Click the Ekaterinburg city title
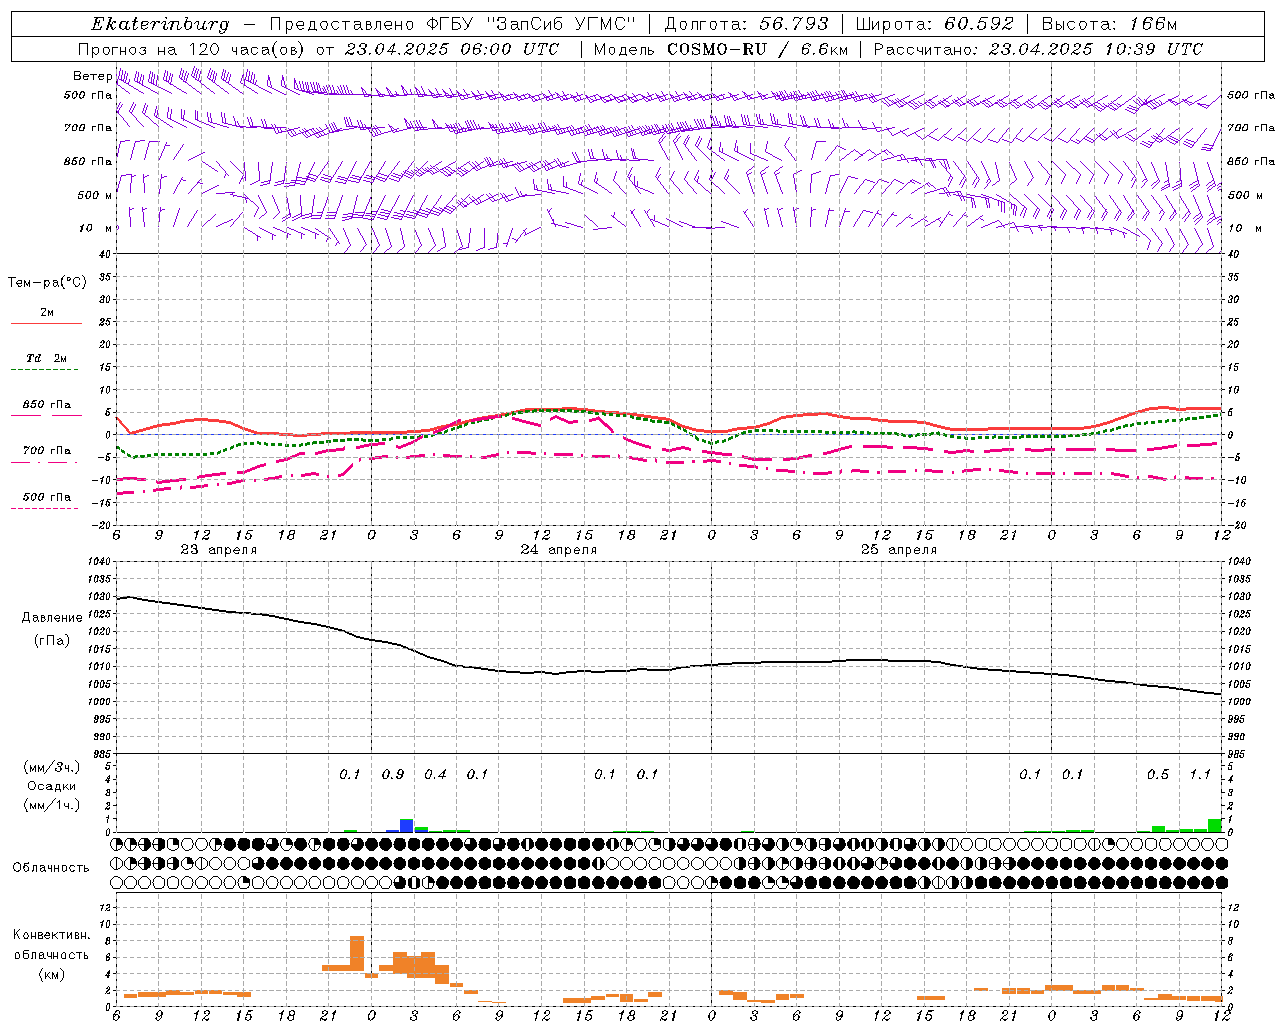Viewport: 1280px width, 1024px height. pos(160,24)
